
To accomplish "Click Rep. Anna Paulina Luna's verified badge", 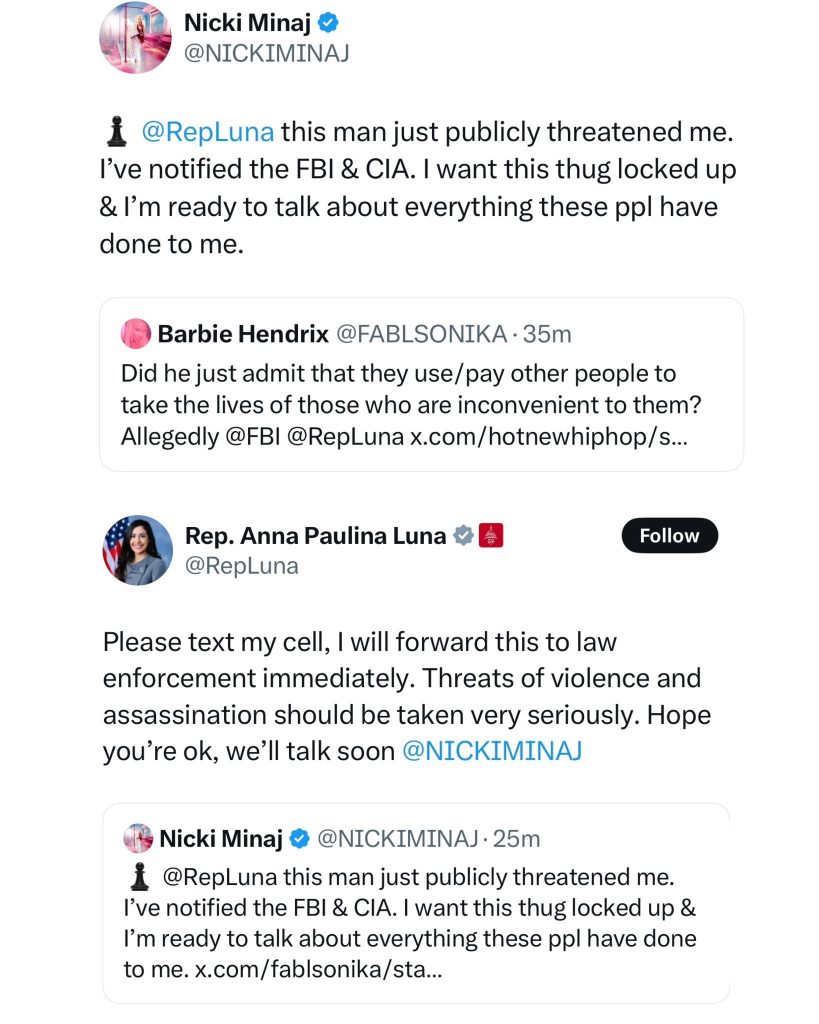I will coord(462,535).
